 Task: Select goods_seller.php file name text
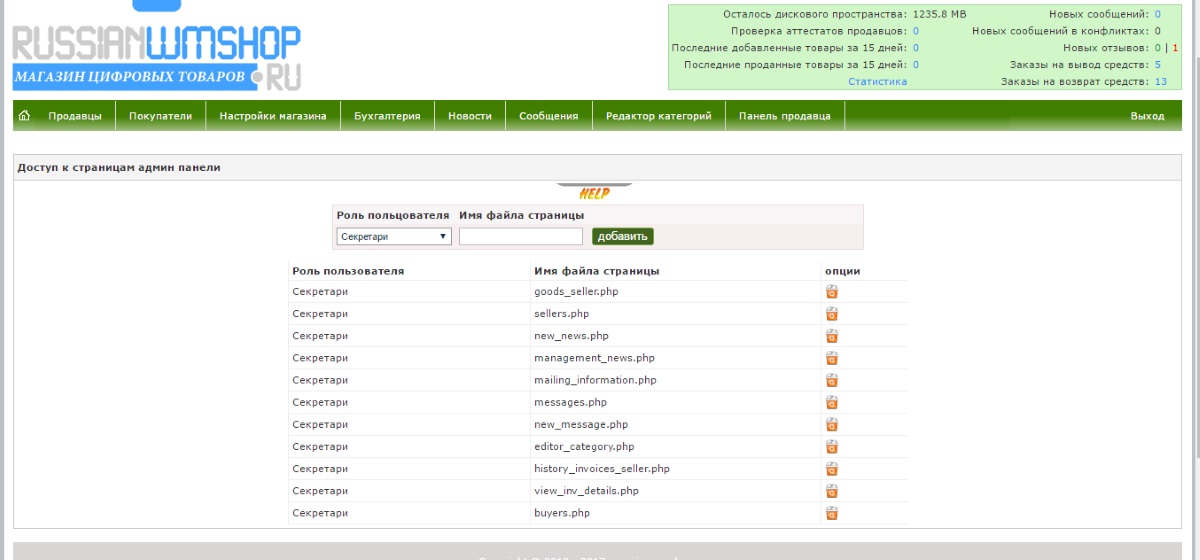pyautogui.click(x=576, y=292)
